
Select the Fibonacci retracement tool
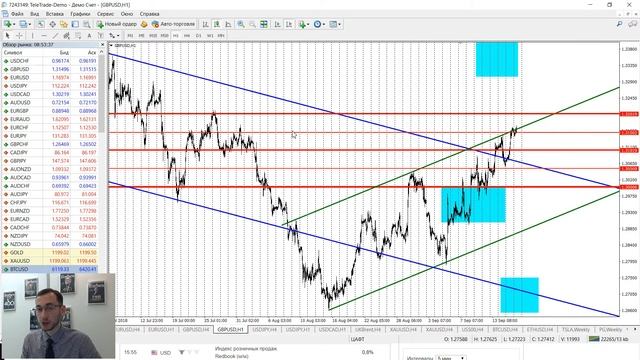[x=78, y=36]
